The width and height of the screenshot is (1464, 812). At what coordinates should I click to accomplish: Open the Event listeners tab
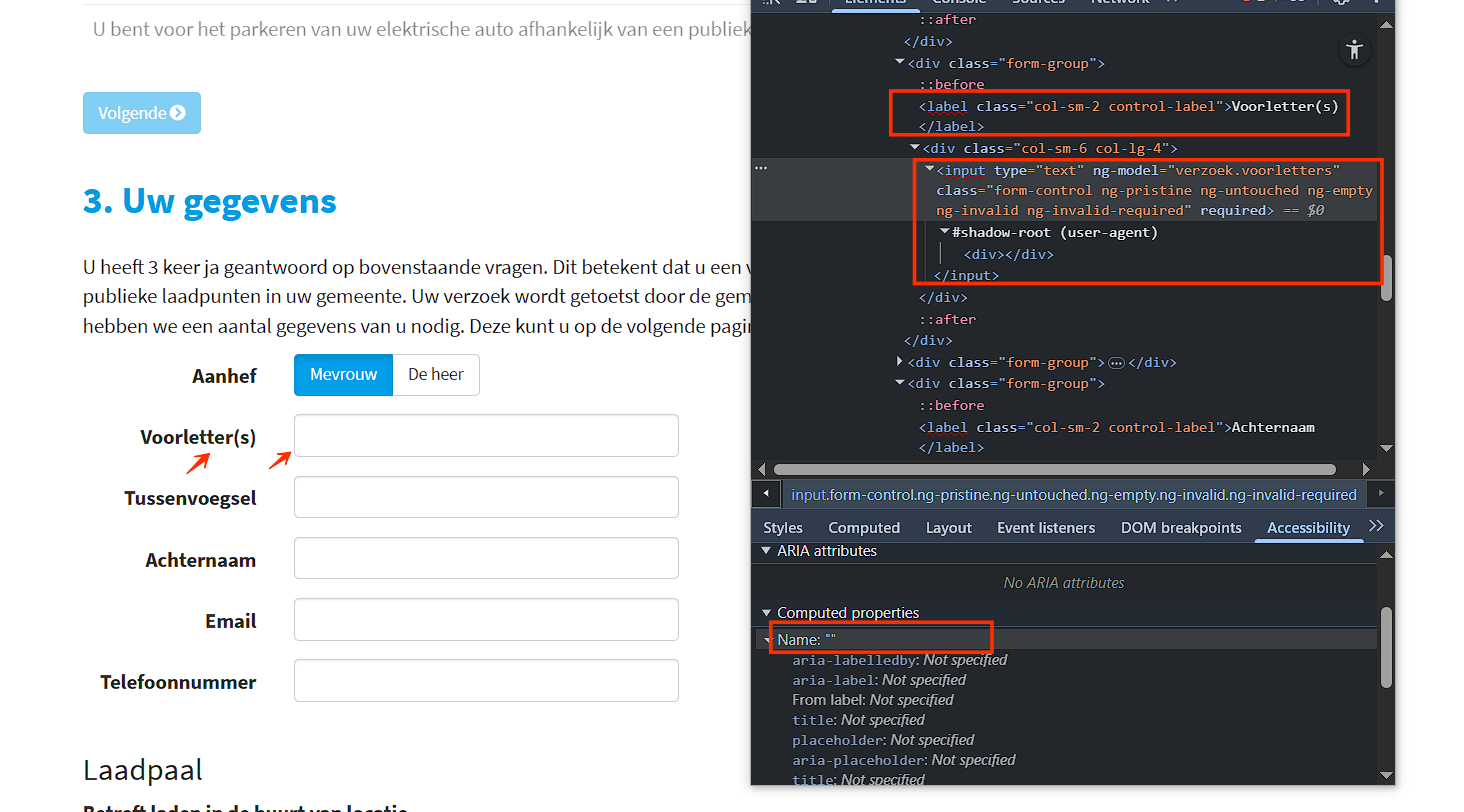pyautogui.click(x=1045, y=528)
